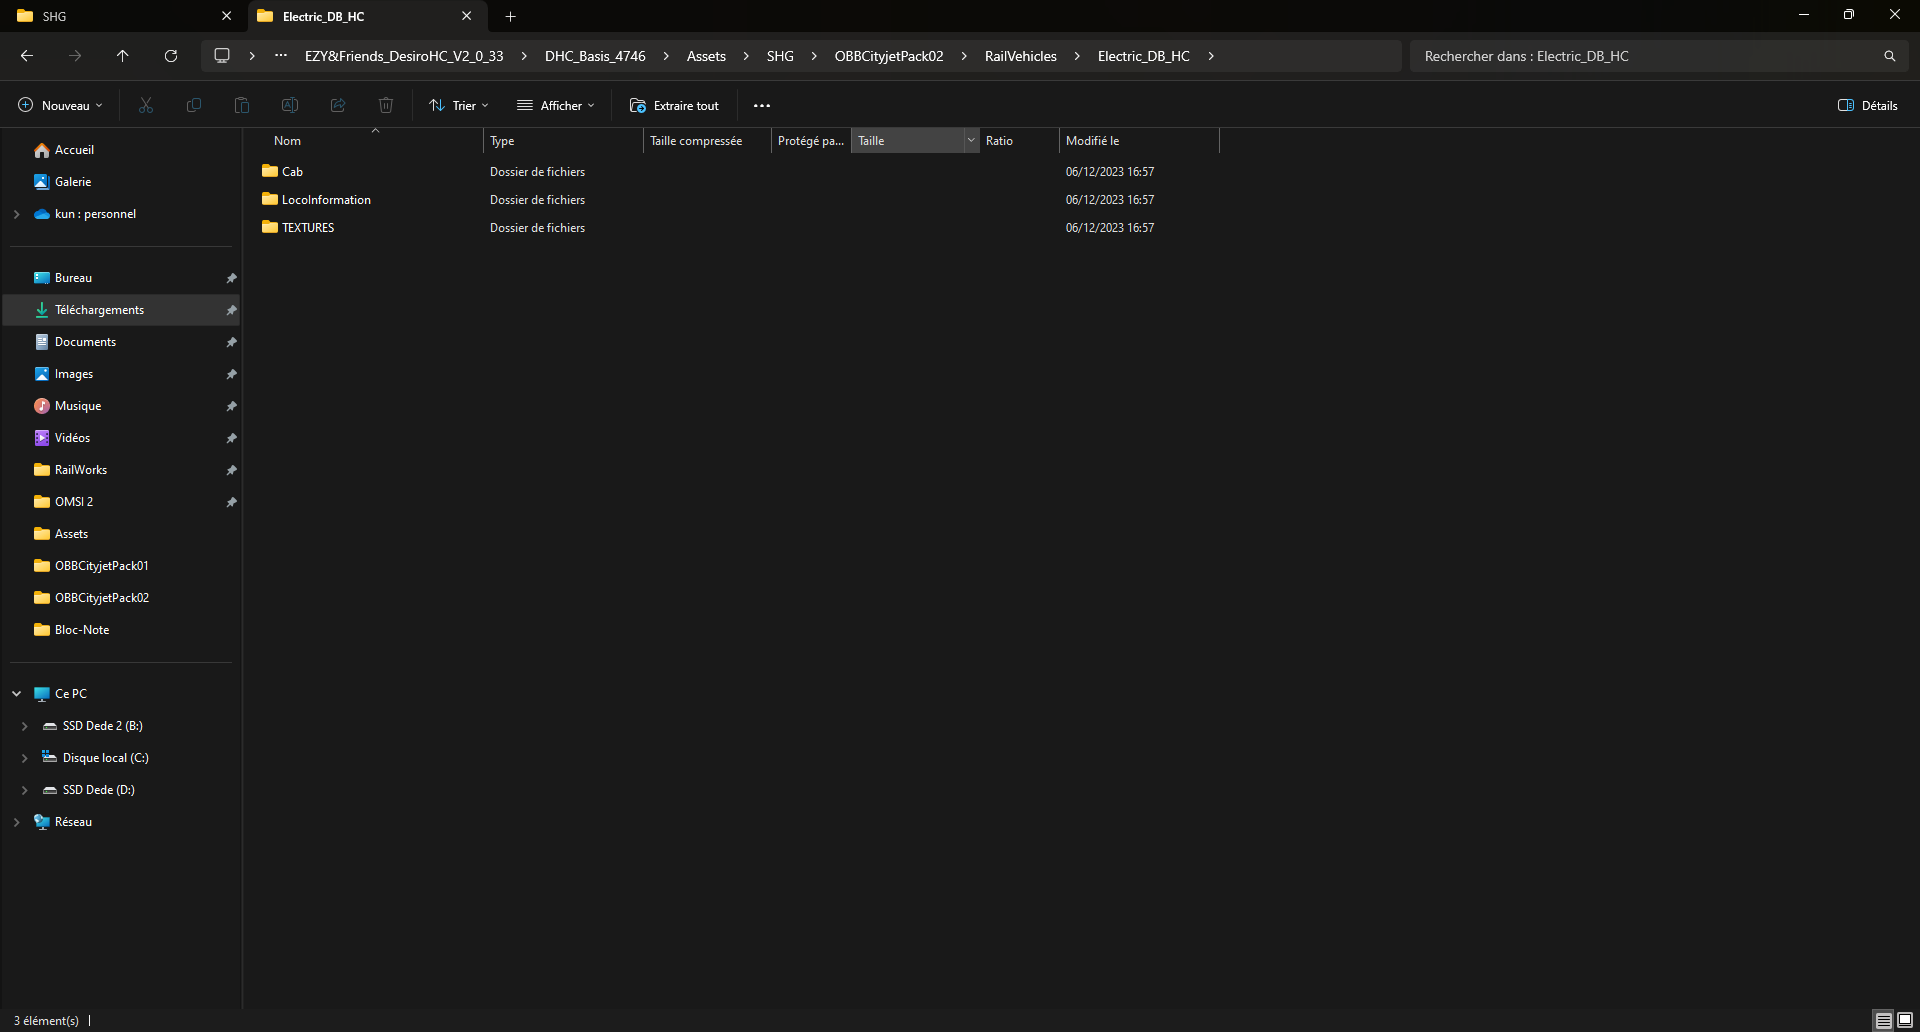Image resolution: width=1920 pixels, height=1032 pixels.
Task: Sort by Taille compressée column header
Action: point(707,141)
